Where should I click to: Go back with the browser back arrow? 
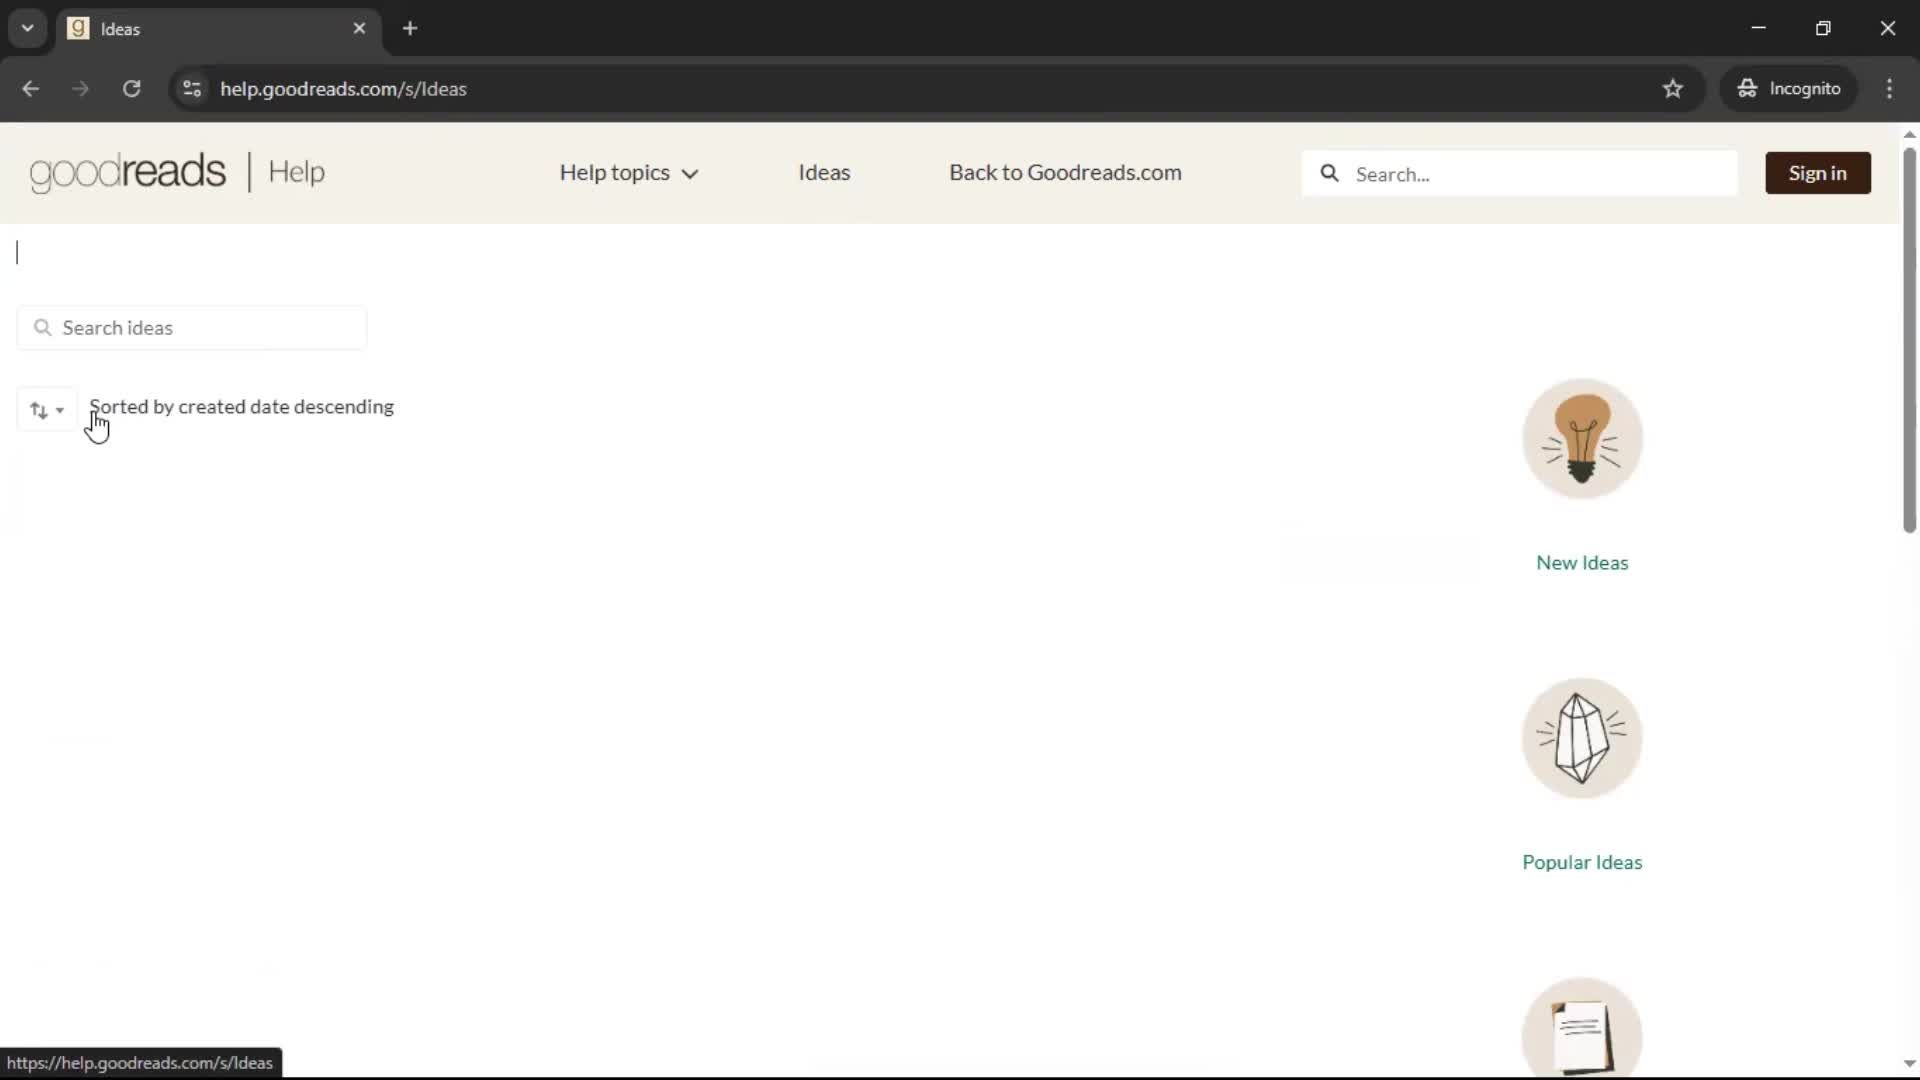click(x=30, y=89)
